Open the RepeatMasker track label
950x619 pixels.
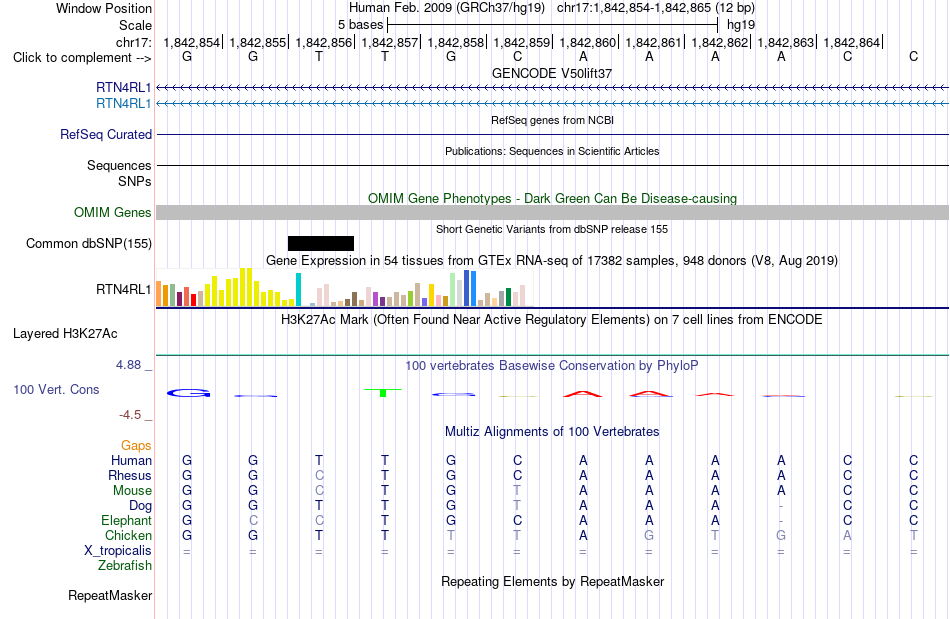coord(110,596)
